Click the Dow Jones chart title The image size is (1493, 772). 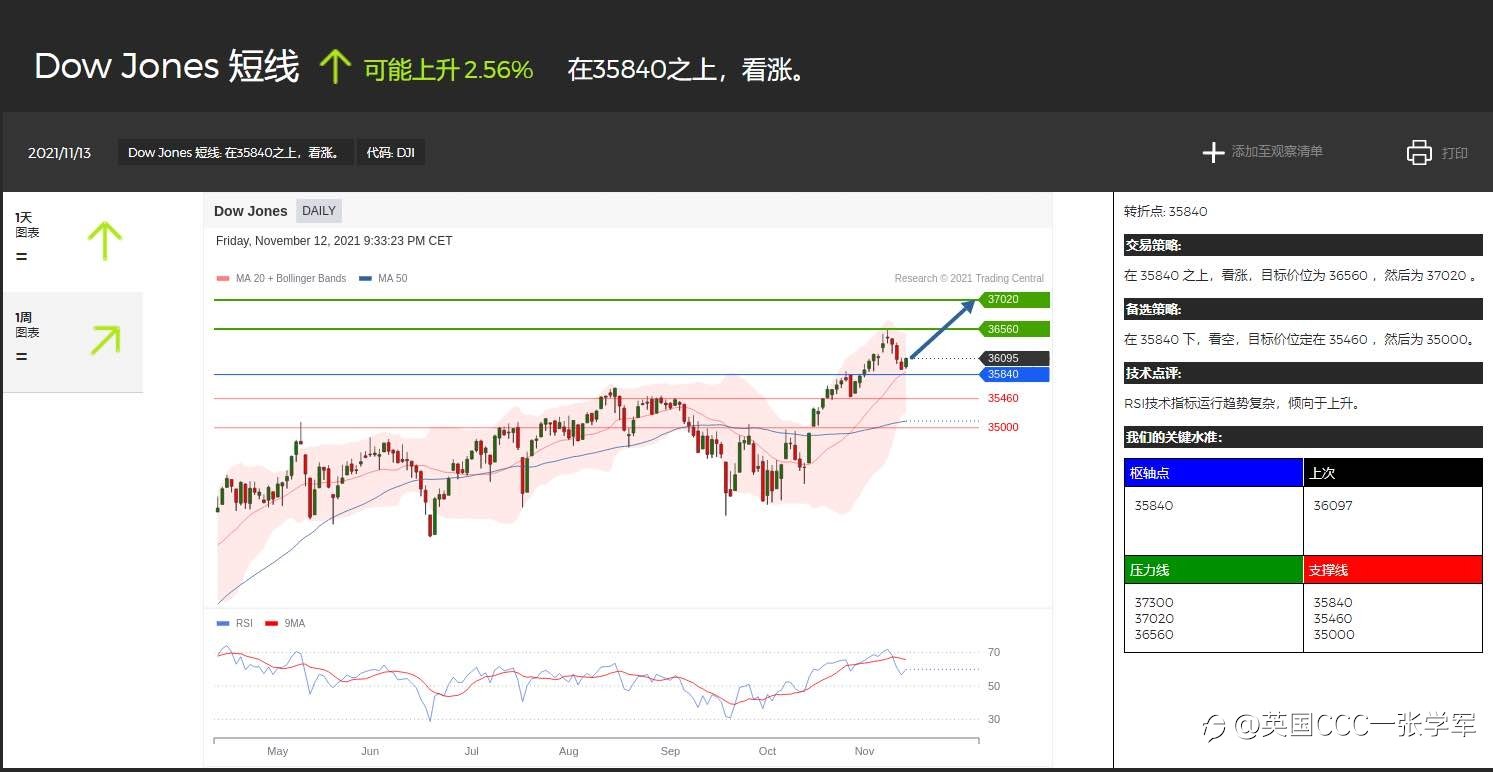click(x=250, y=211)
